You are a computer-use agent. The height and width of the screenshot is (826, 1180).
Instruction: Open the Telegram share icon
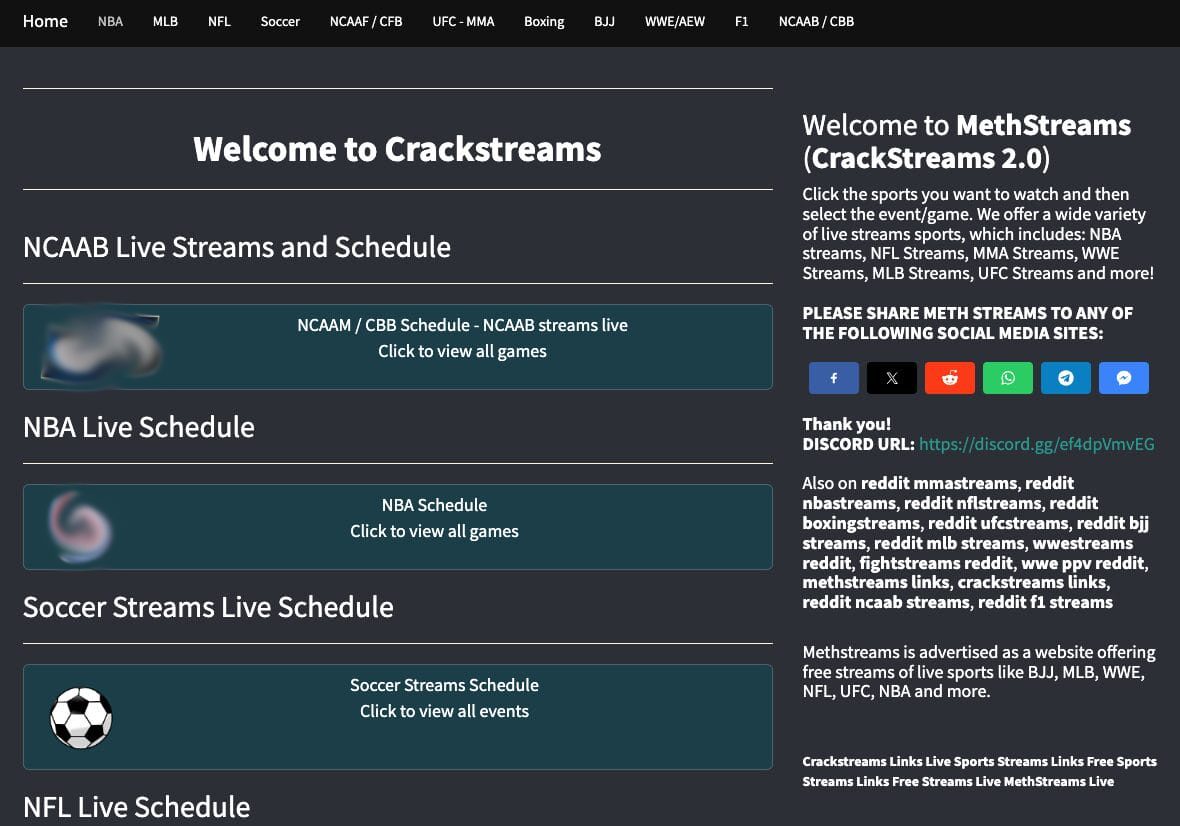1065,378
